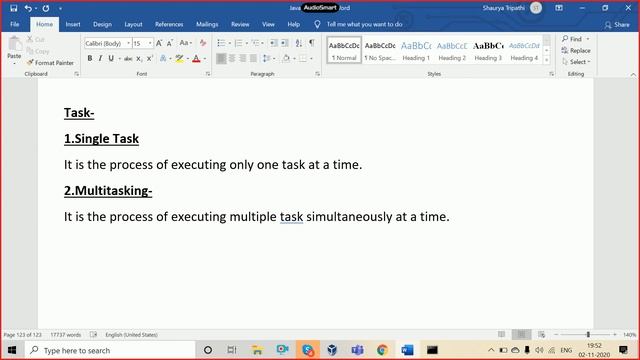Toggle Underline formatting
The image size is (640, 360).
111,58
